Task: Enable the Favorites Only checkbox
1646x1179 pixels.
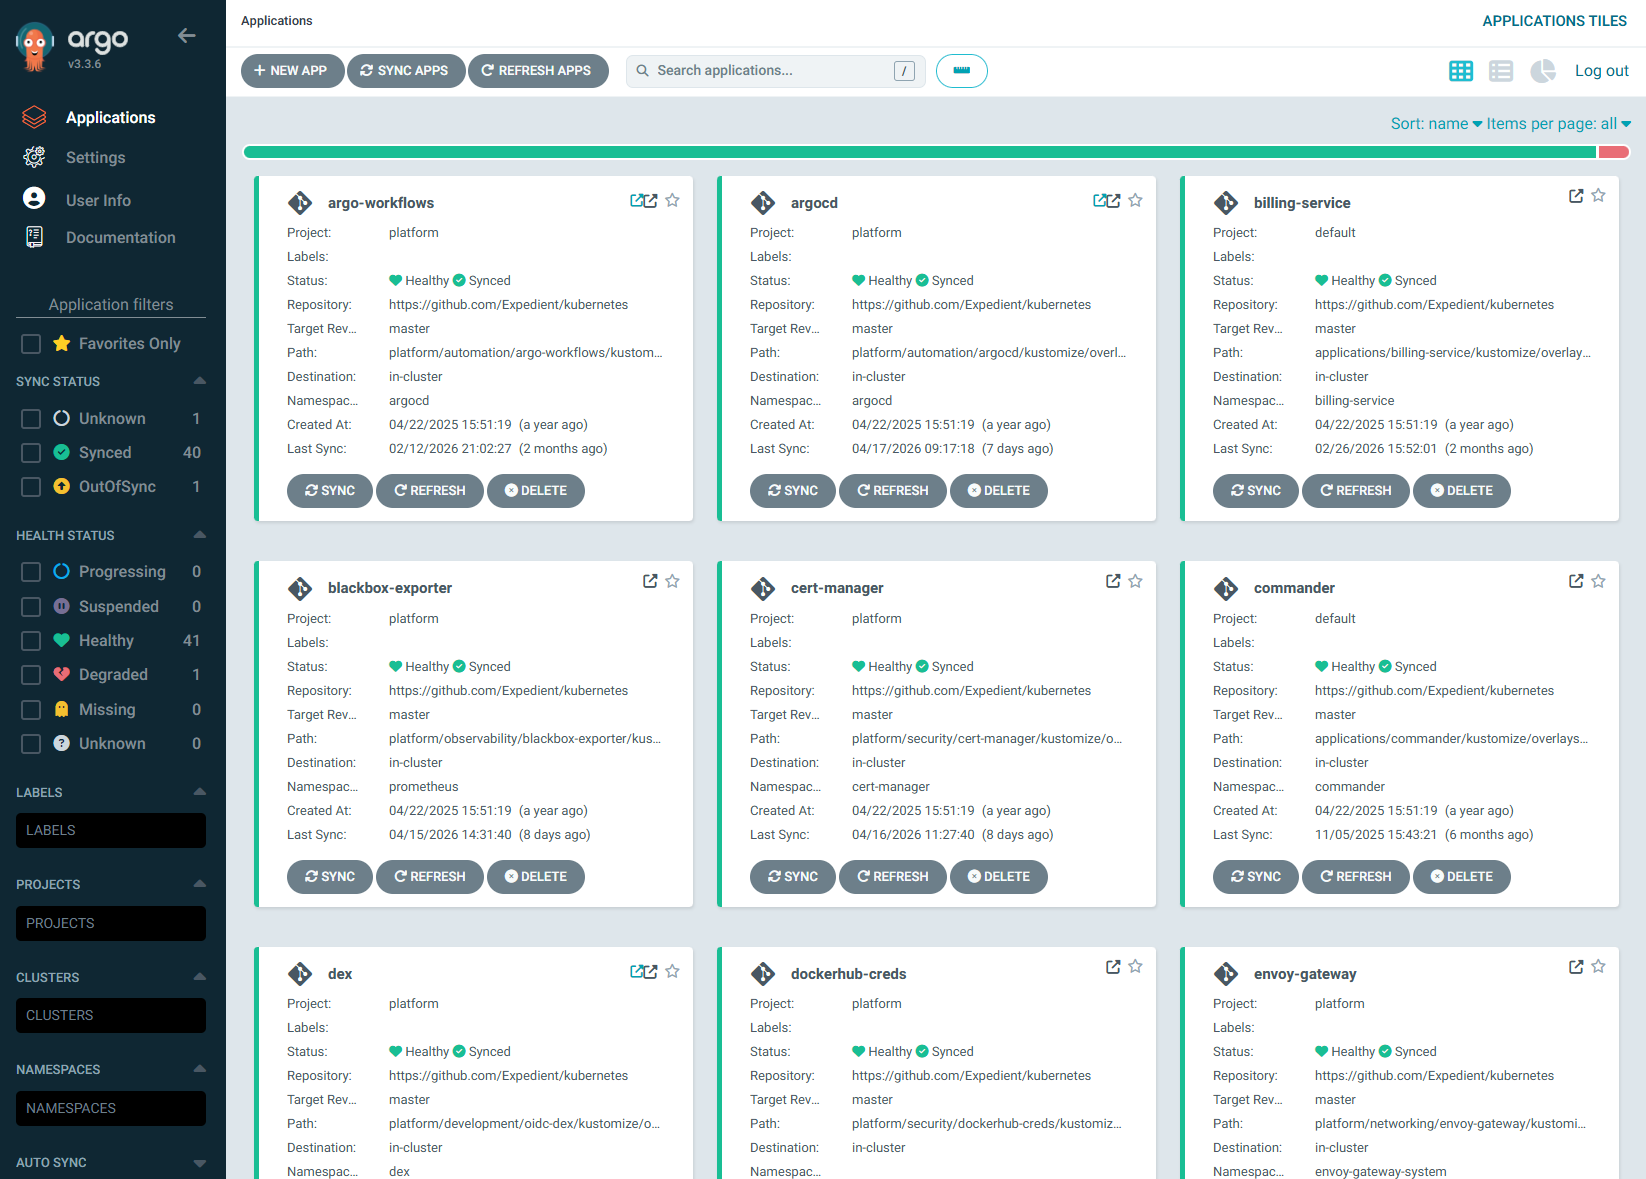Action: pyautogui.click(x=31, y=344)
